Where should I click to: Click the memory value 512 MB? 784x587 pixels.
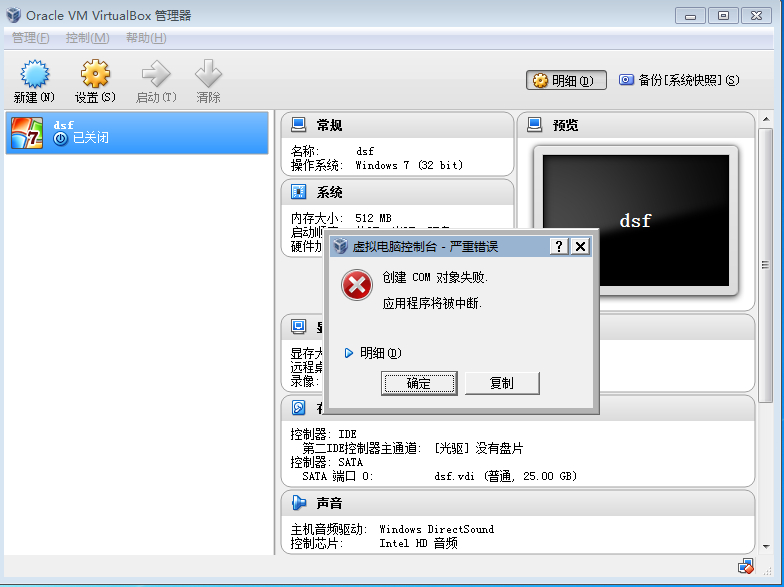point(373,218)
